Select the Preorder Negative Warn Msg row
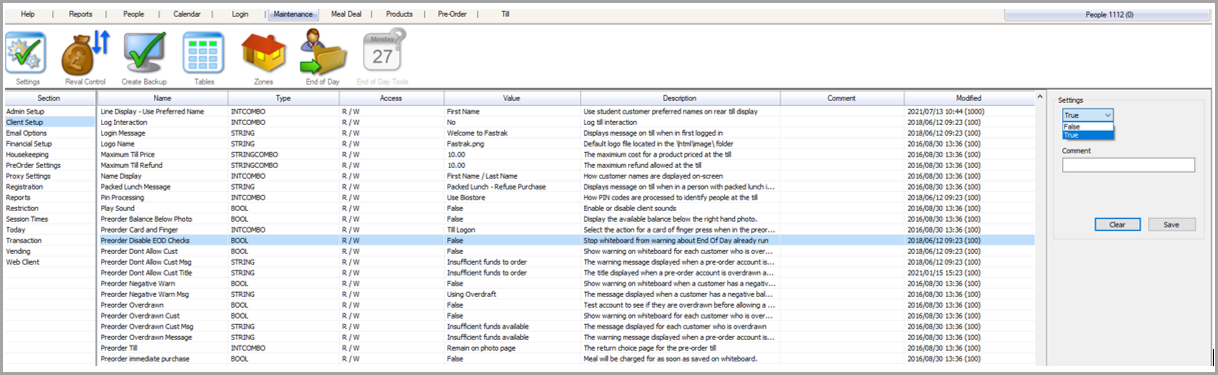Viewport: 1218px width, 375px height. pos(565,294)
